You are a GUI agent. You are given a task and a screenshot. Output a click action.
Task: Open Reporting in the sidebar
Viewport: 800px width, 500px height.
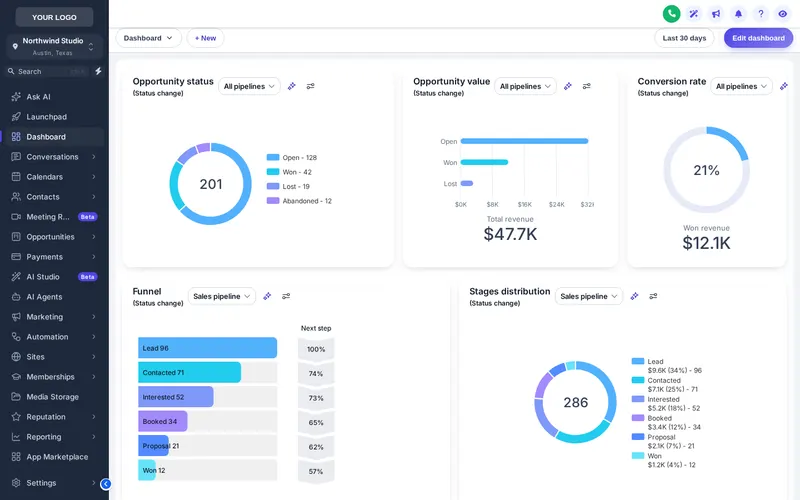(54, 437)
